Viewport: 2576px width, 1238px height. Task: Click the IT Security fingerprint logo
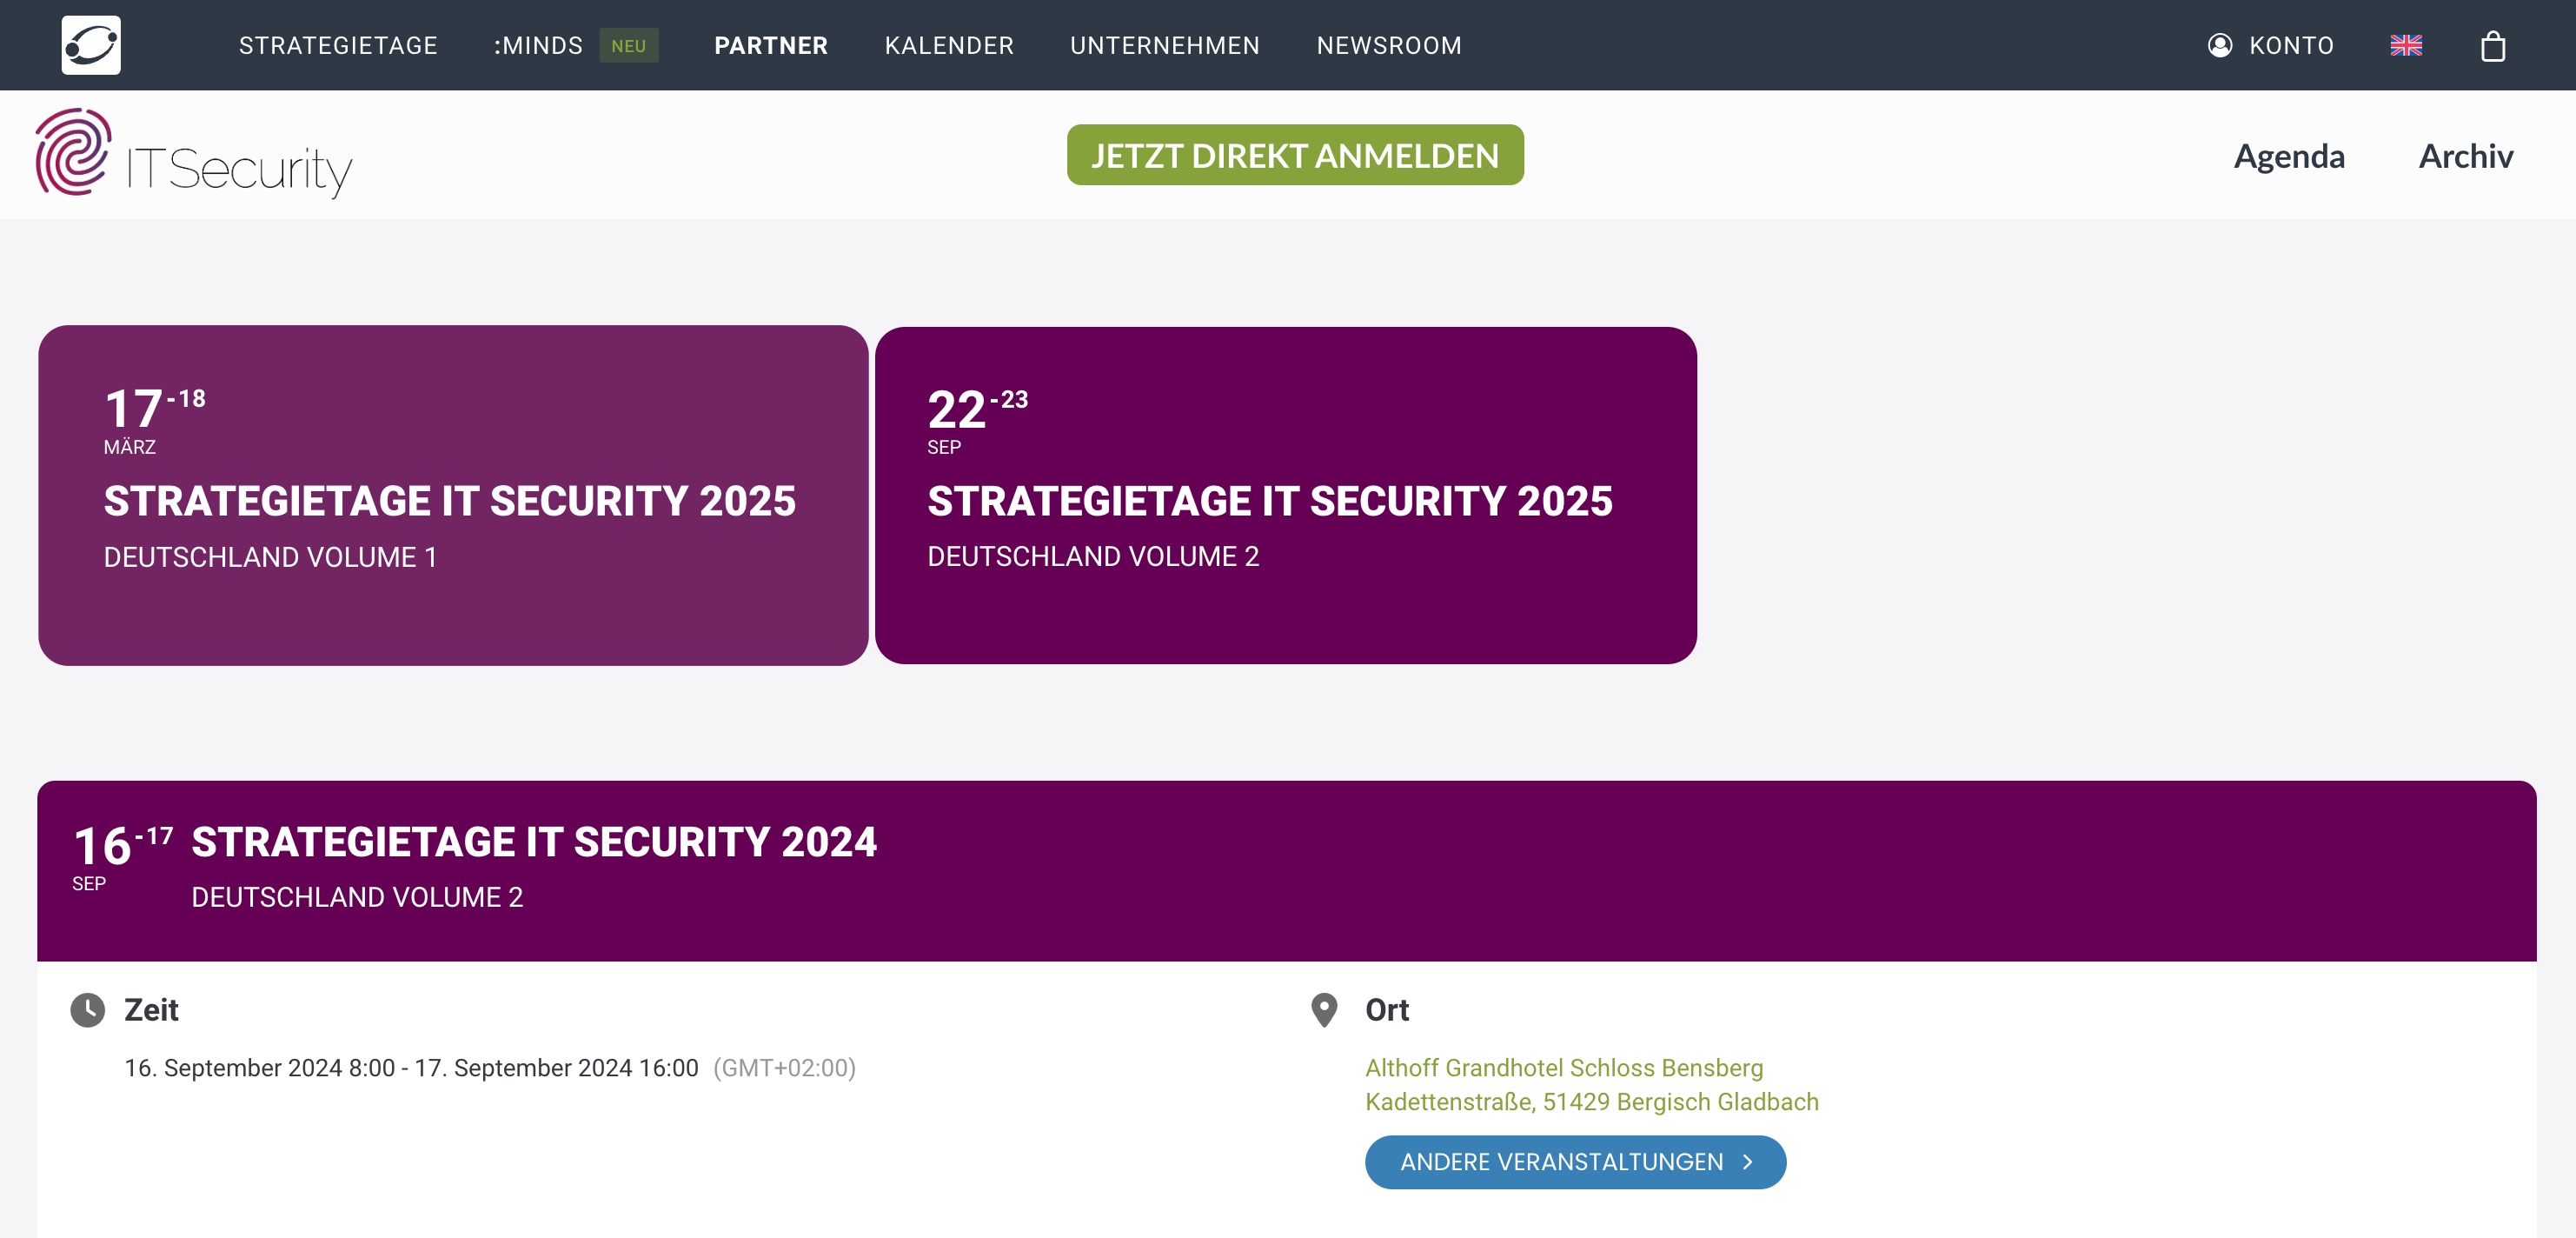click(193, 154)
